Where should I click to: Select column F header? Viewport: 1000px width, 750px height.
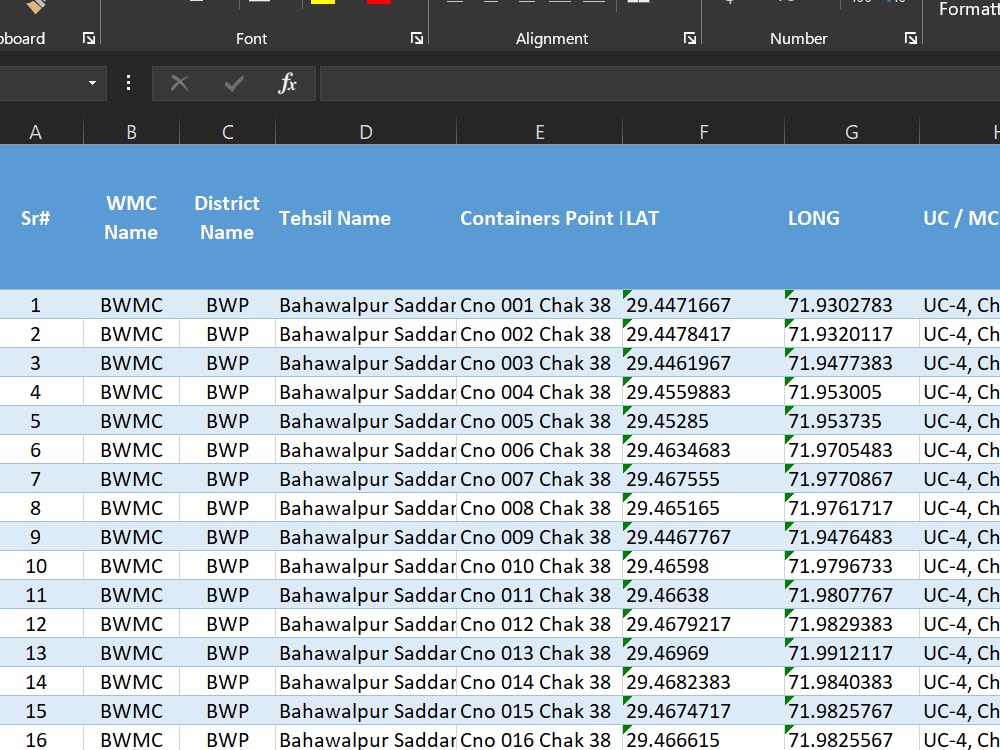pos(703,133)
